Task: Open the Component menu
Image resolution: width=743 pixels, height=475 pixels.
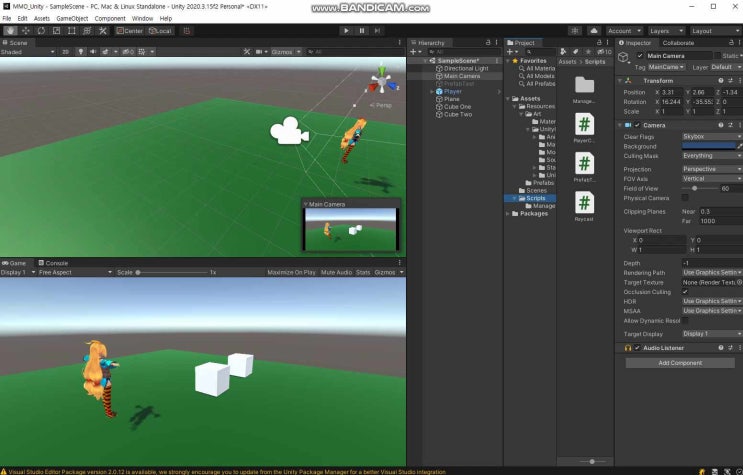Action: pyautogui.click(x=110, y=18)
